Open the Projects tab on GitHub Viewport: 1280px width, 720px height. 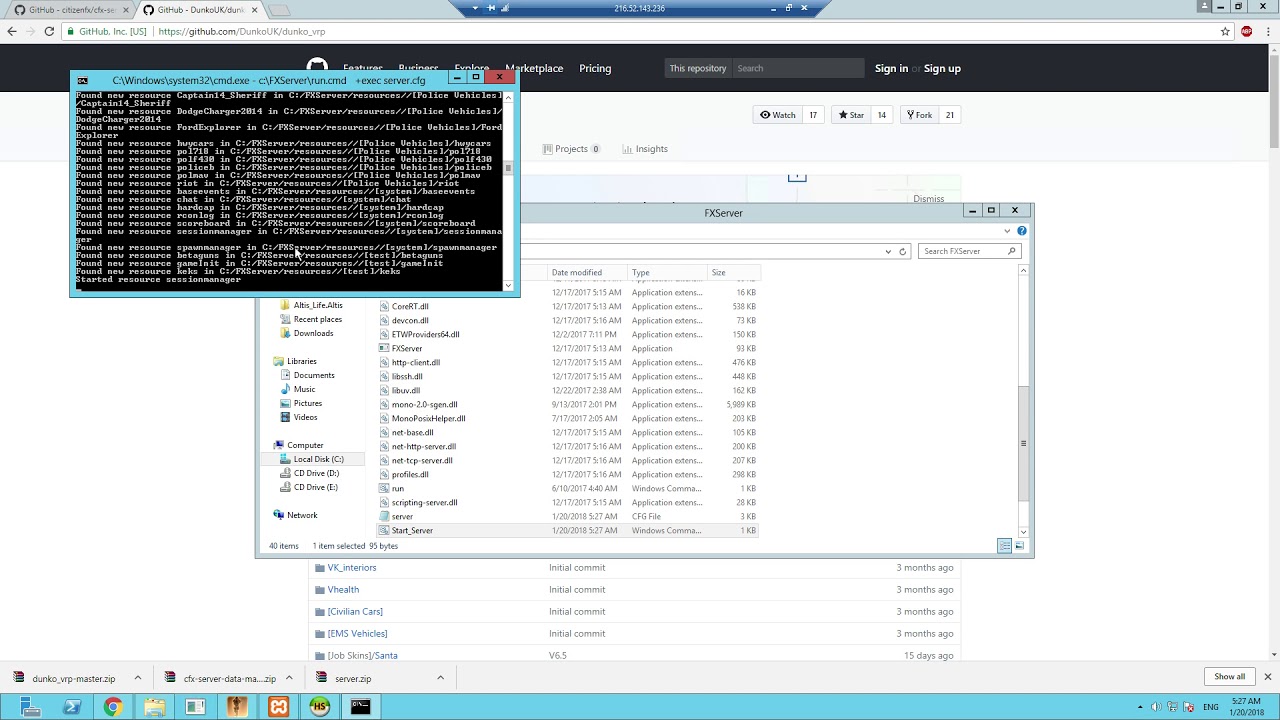[571, 149]
